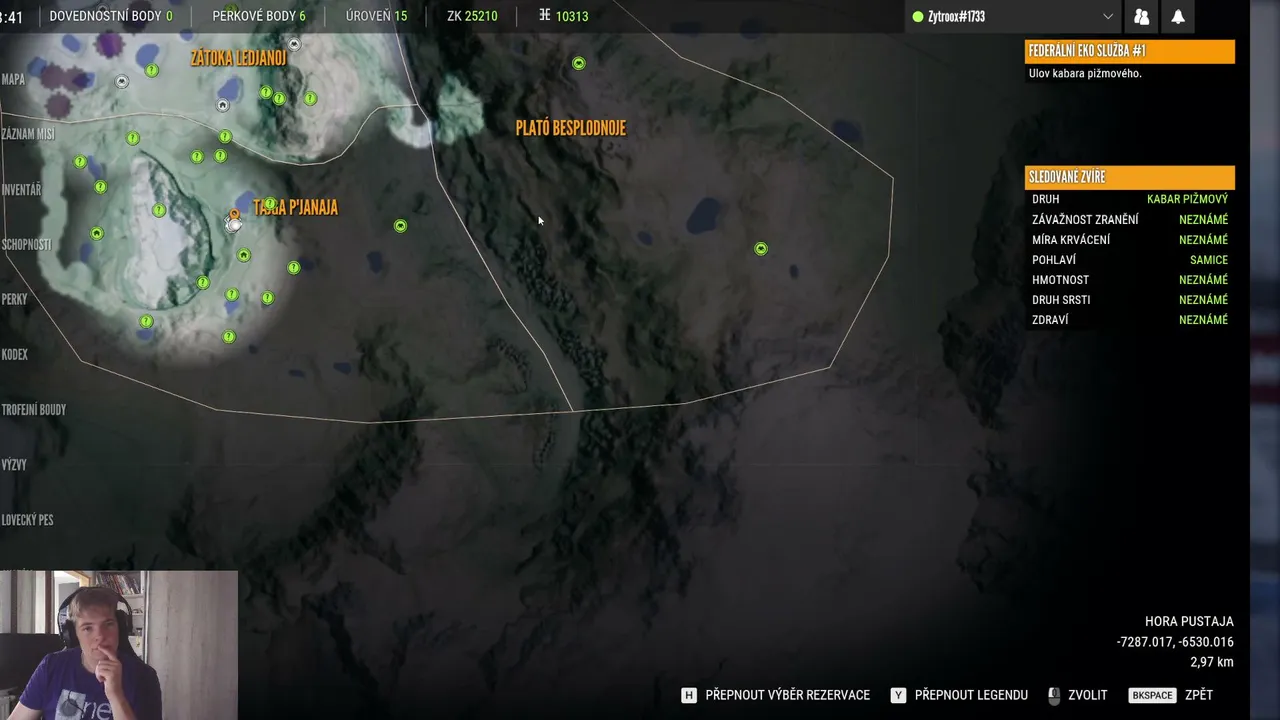Click the TAJGA P'JANAJA region label

pos(296,208)
